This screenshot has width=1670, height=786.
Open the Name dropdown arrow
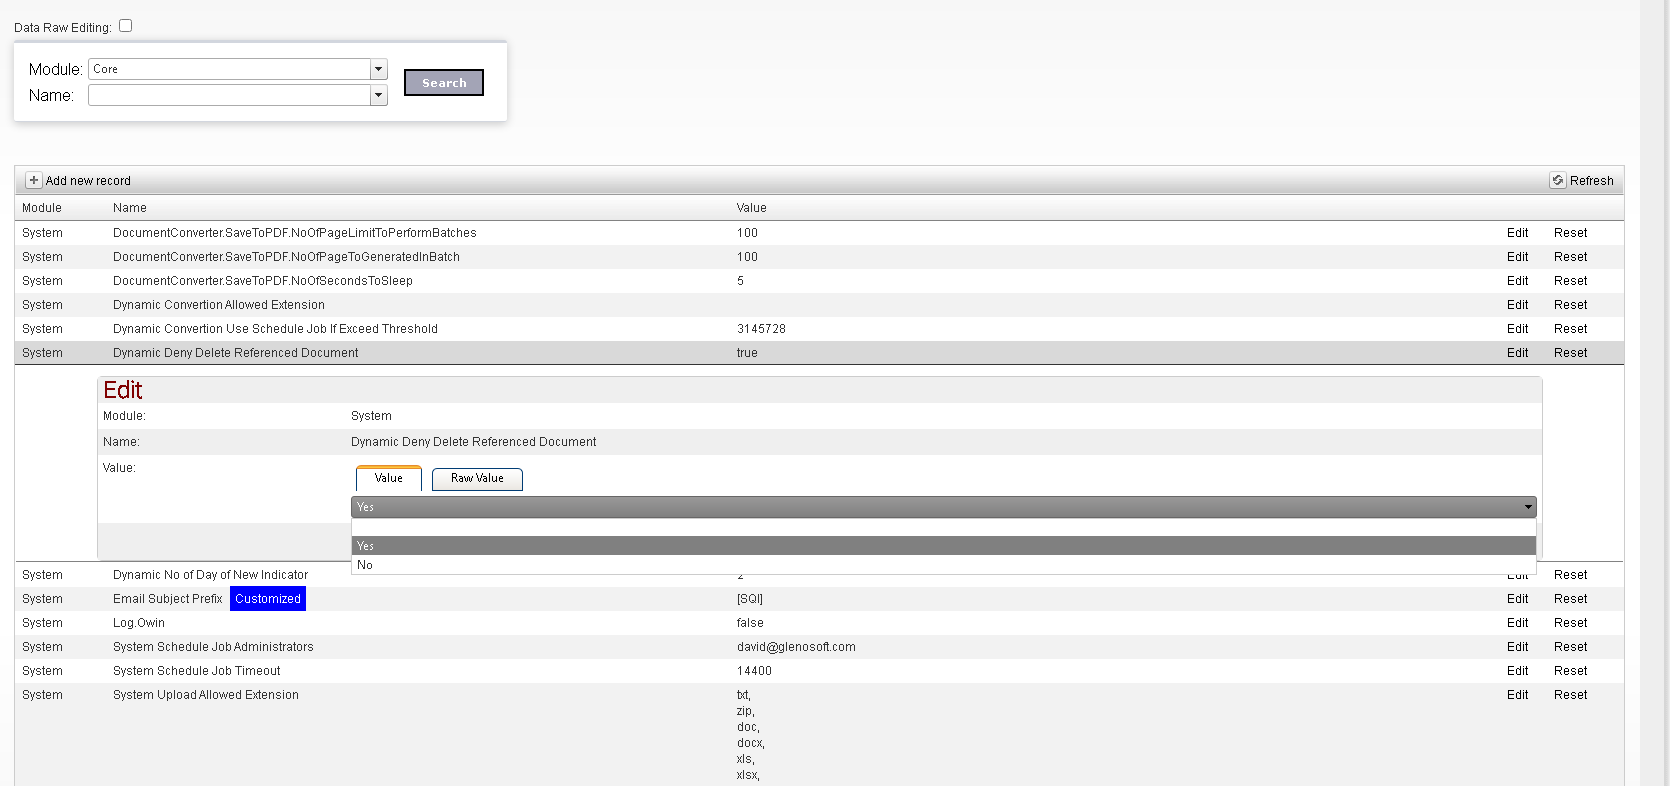click(379, 95)
